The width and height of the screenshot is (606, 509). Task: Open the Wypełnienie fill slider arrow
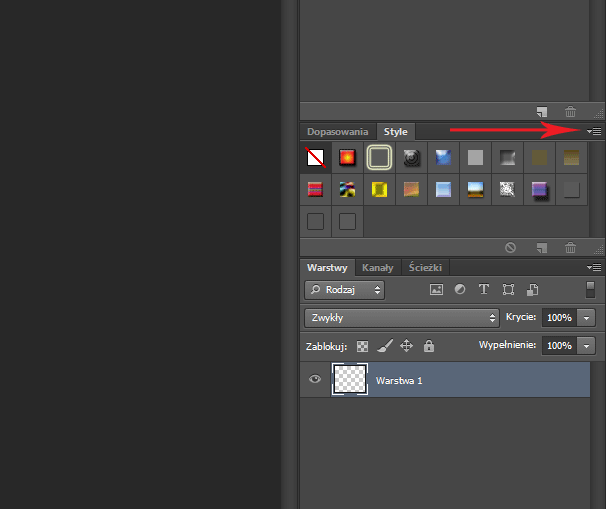pos(586,346)
